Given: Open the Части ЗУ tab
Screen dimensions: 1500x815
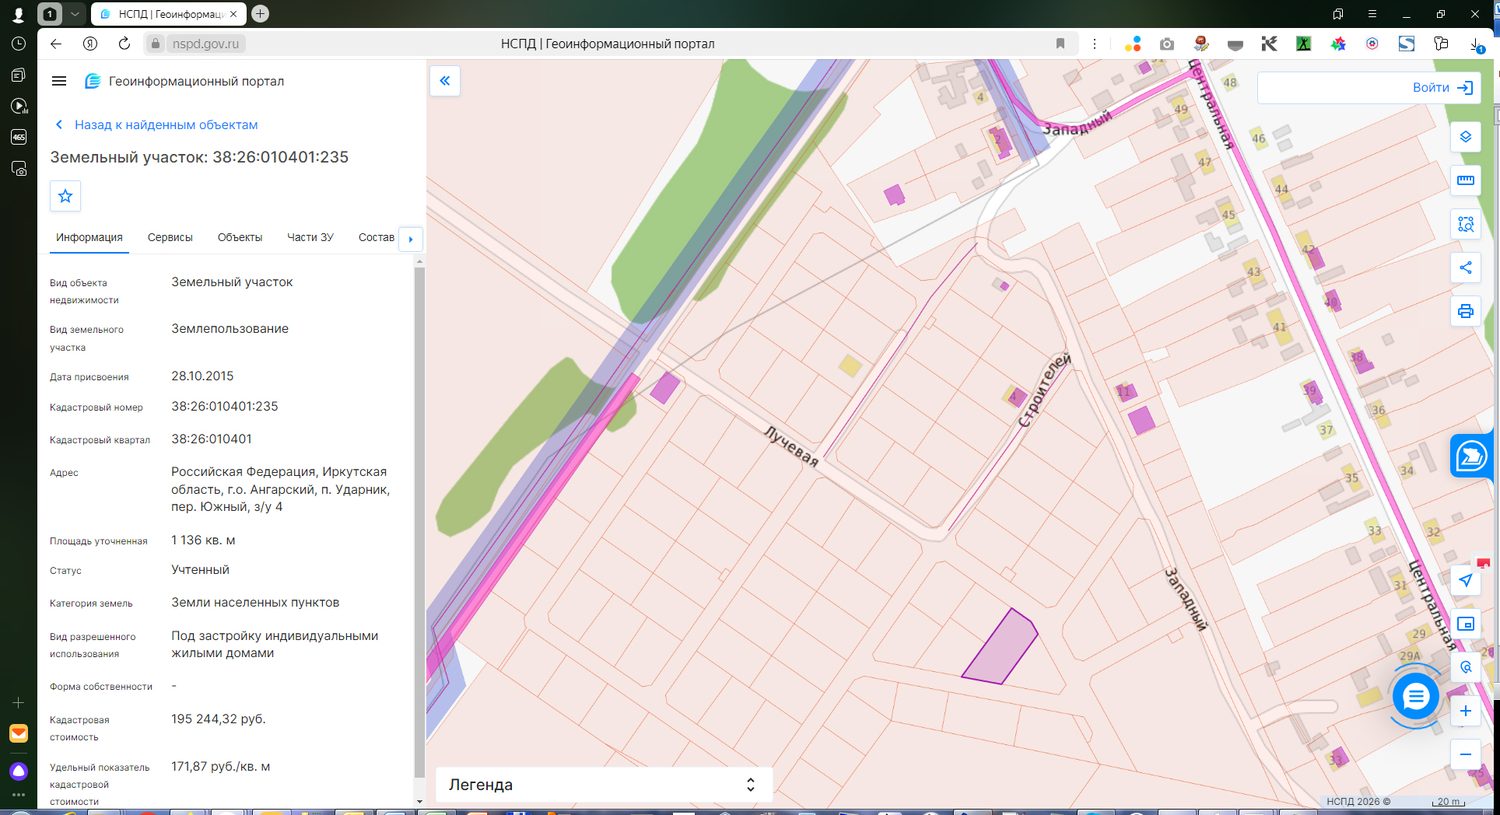Looking at the screenshot, I should coord(310,238).
